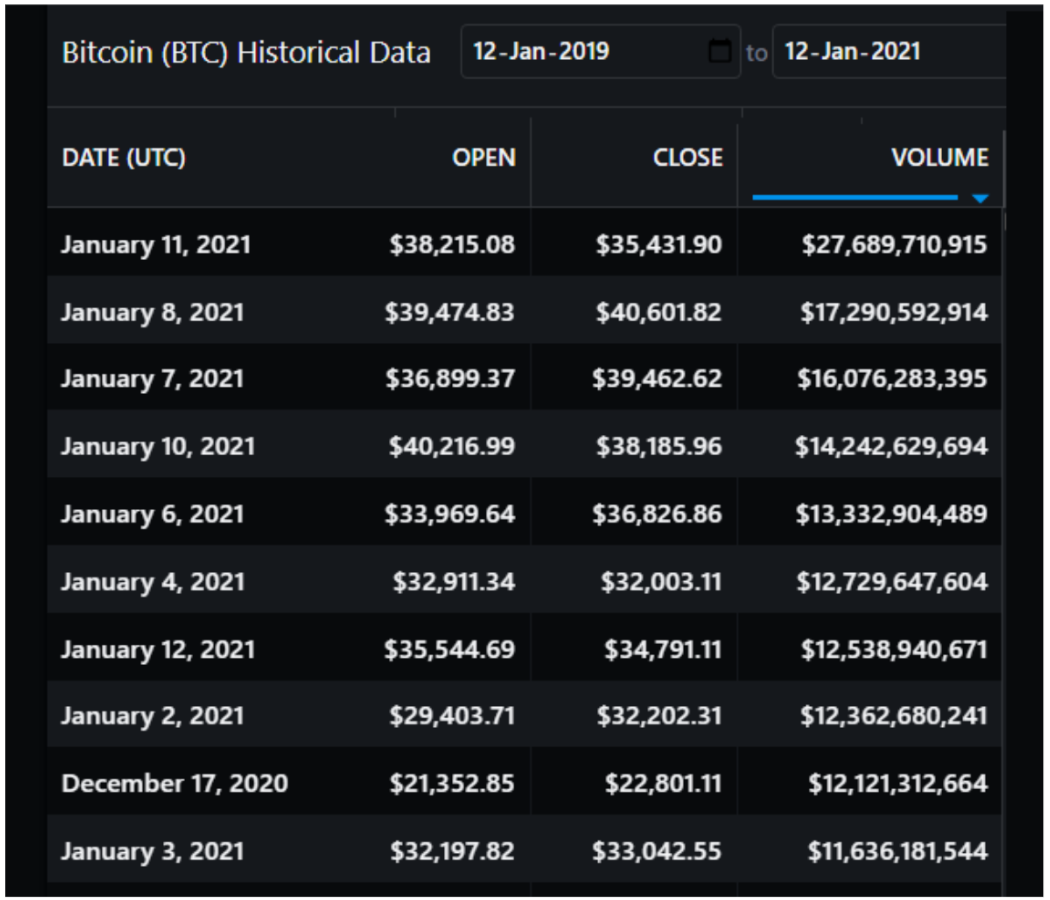The image size is (1050, 900).
Task: Sort by the CLOSE column header
Action: 688,157
